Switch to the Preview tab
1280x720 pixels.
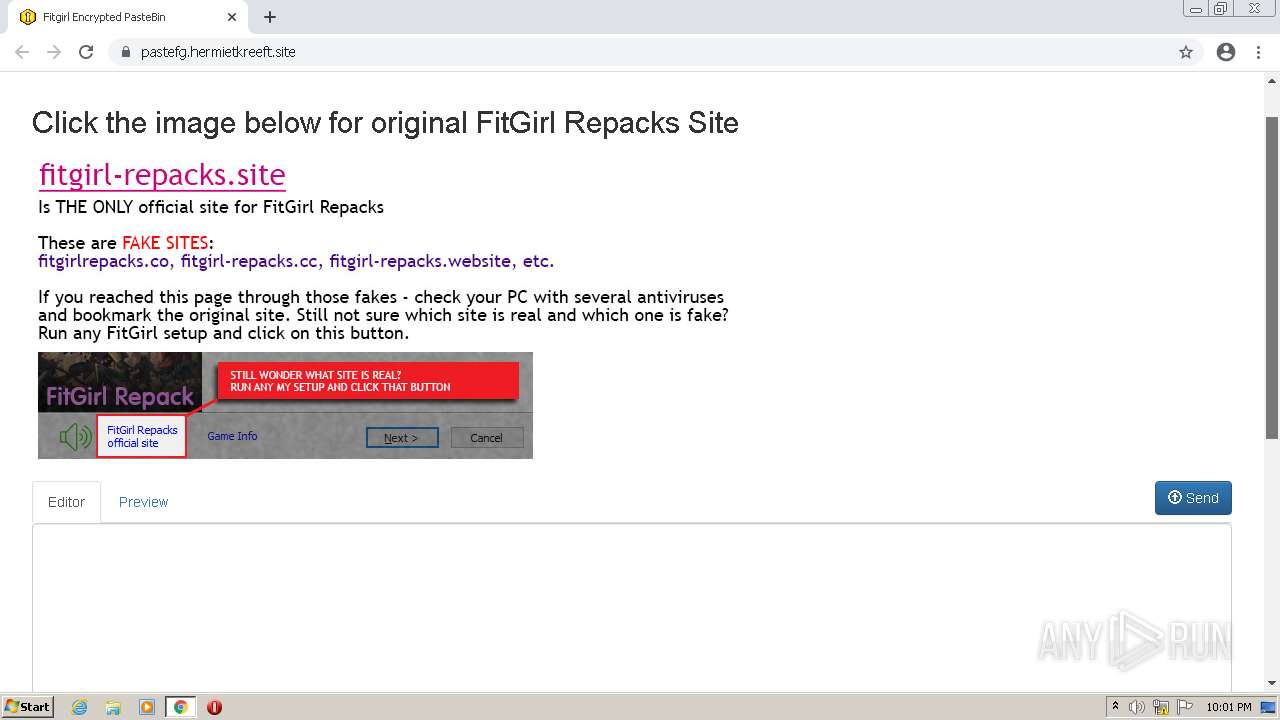click(x=143, y=502)
